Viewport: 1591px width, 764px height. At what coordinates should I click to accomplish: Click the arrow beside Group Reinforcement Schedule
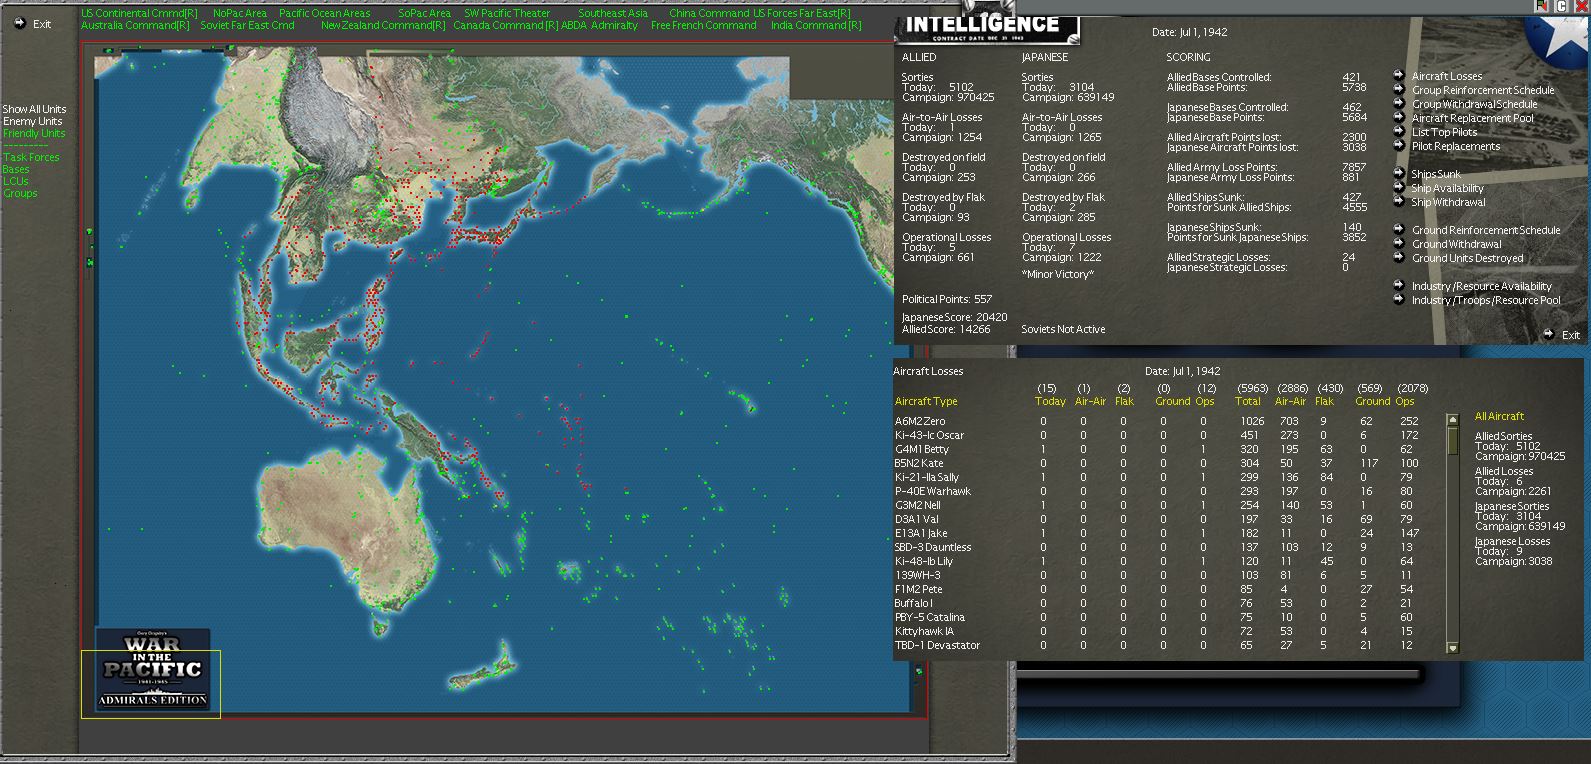[x=1398, y=89]
